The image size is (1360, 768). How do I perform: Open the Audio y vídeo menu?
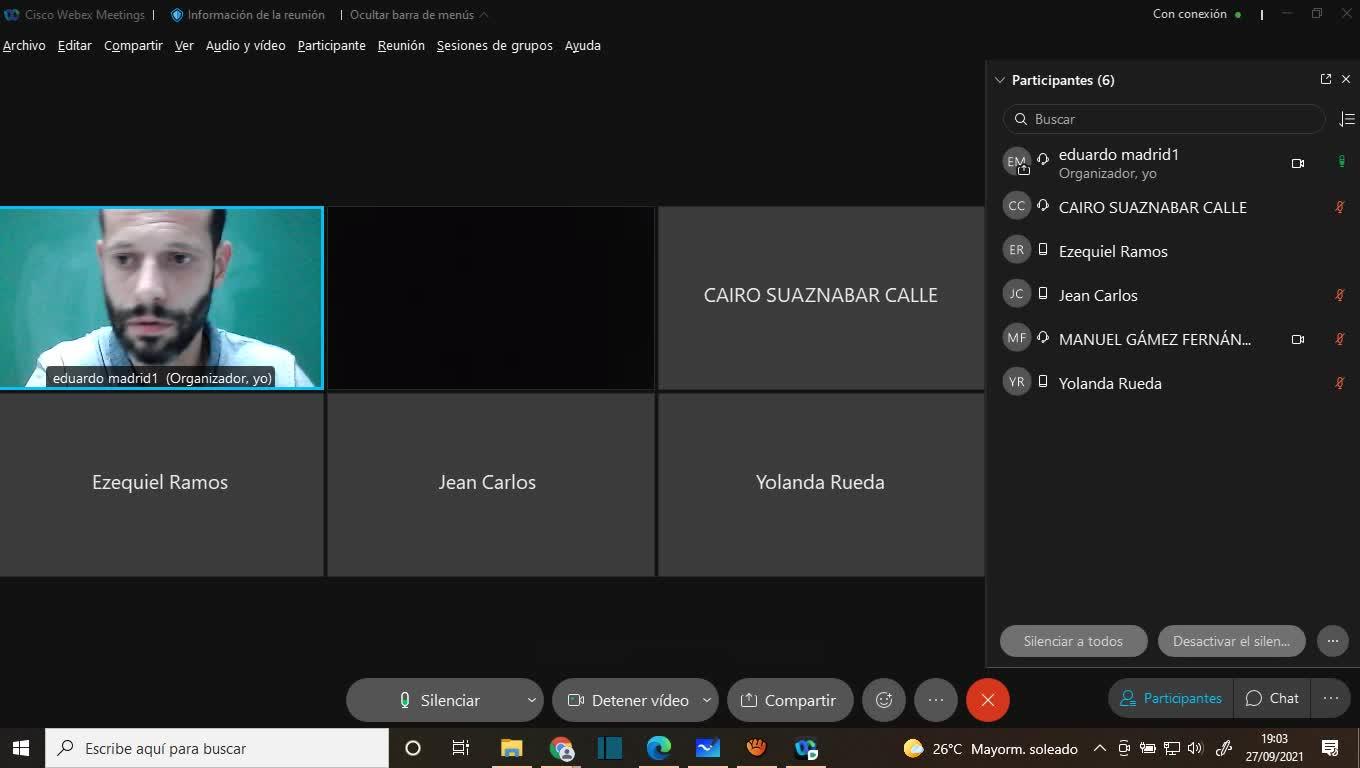point(246,45)
